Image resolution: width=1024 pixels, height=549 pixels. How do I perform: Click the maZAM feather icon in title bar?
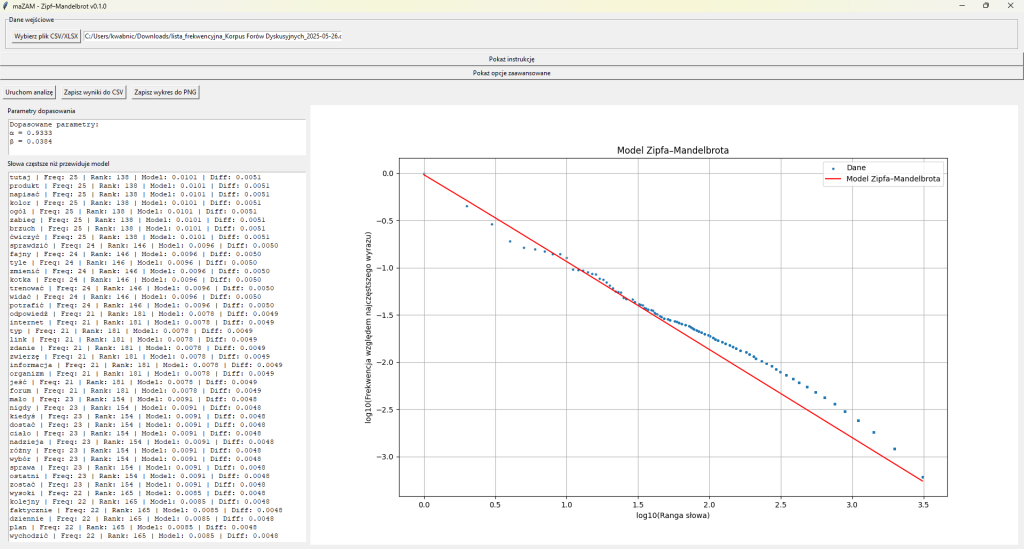coord(5,6)
